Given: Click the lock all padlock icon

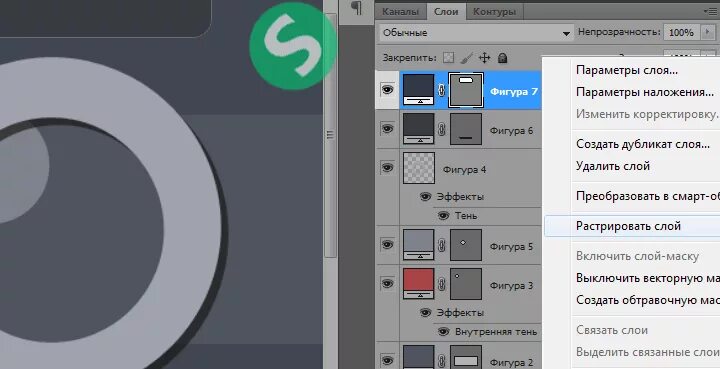Looking at the screenshot, I should pyautogui.click(x=503, y=58).
